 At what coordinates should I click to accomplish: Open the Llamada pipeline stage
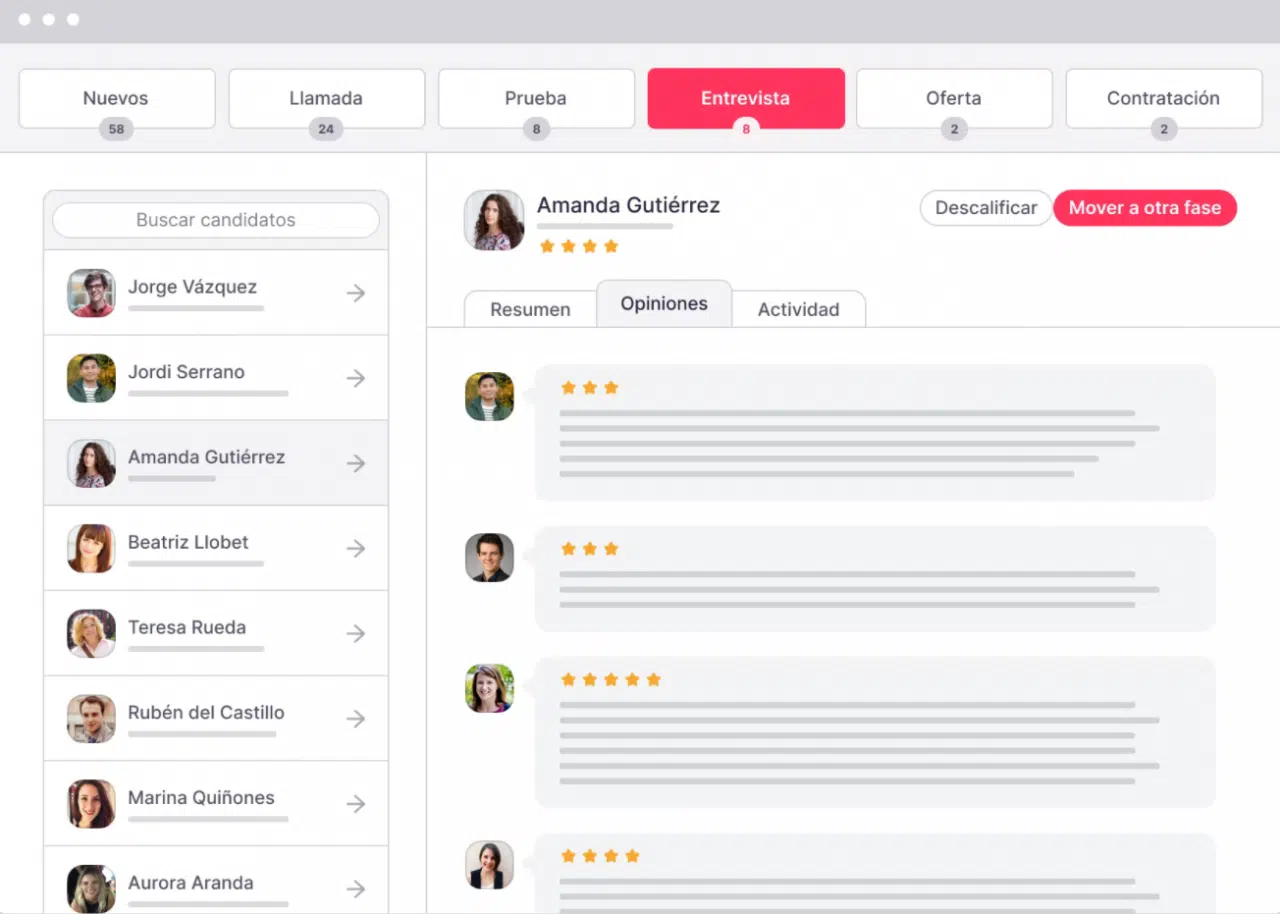pos(326,98)
